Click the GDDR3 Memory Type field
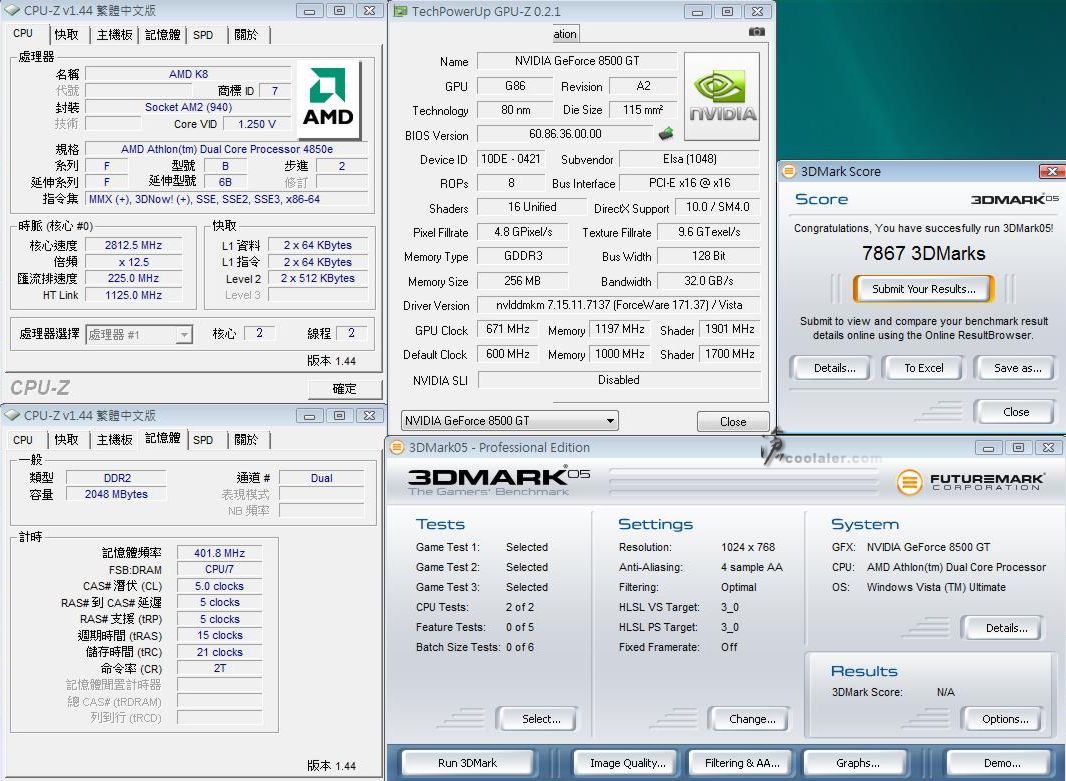Viewport: 1066px width, 781px height. click(x=523, y=256)
